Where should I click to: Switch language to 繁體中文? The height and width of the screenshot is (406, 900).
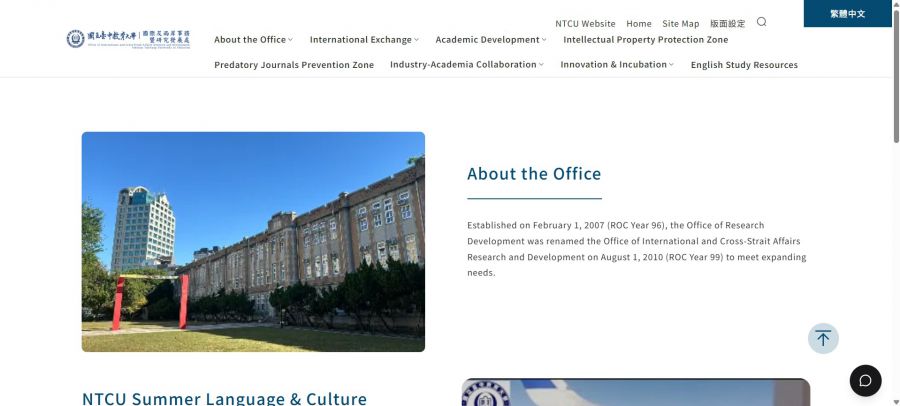click(x=847, y=14)
